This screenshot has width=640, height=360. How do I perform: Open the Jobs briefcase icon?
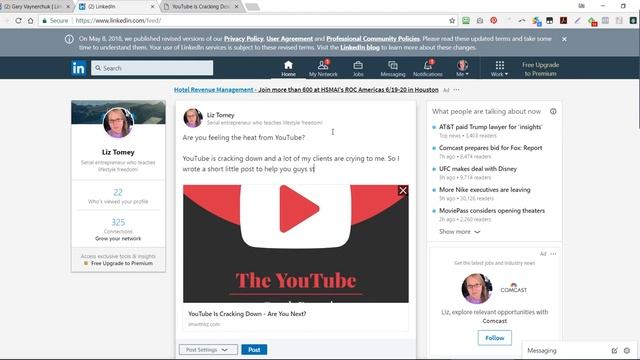(358, 68)
